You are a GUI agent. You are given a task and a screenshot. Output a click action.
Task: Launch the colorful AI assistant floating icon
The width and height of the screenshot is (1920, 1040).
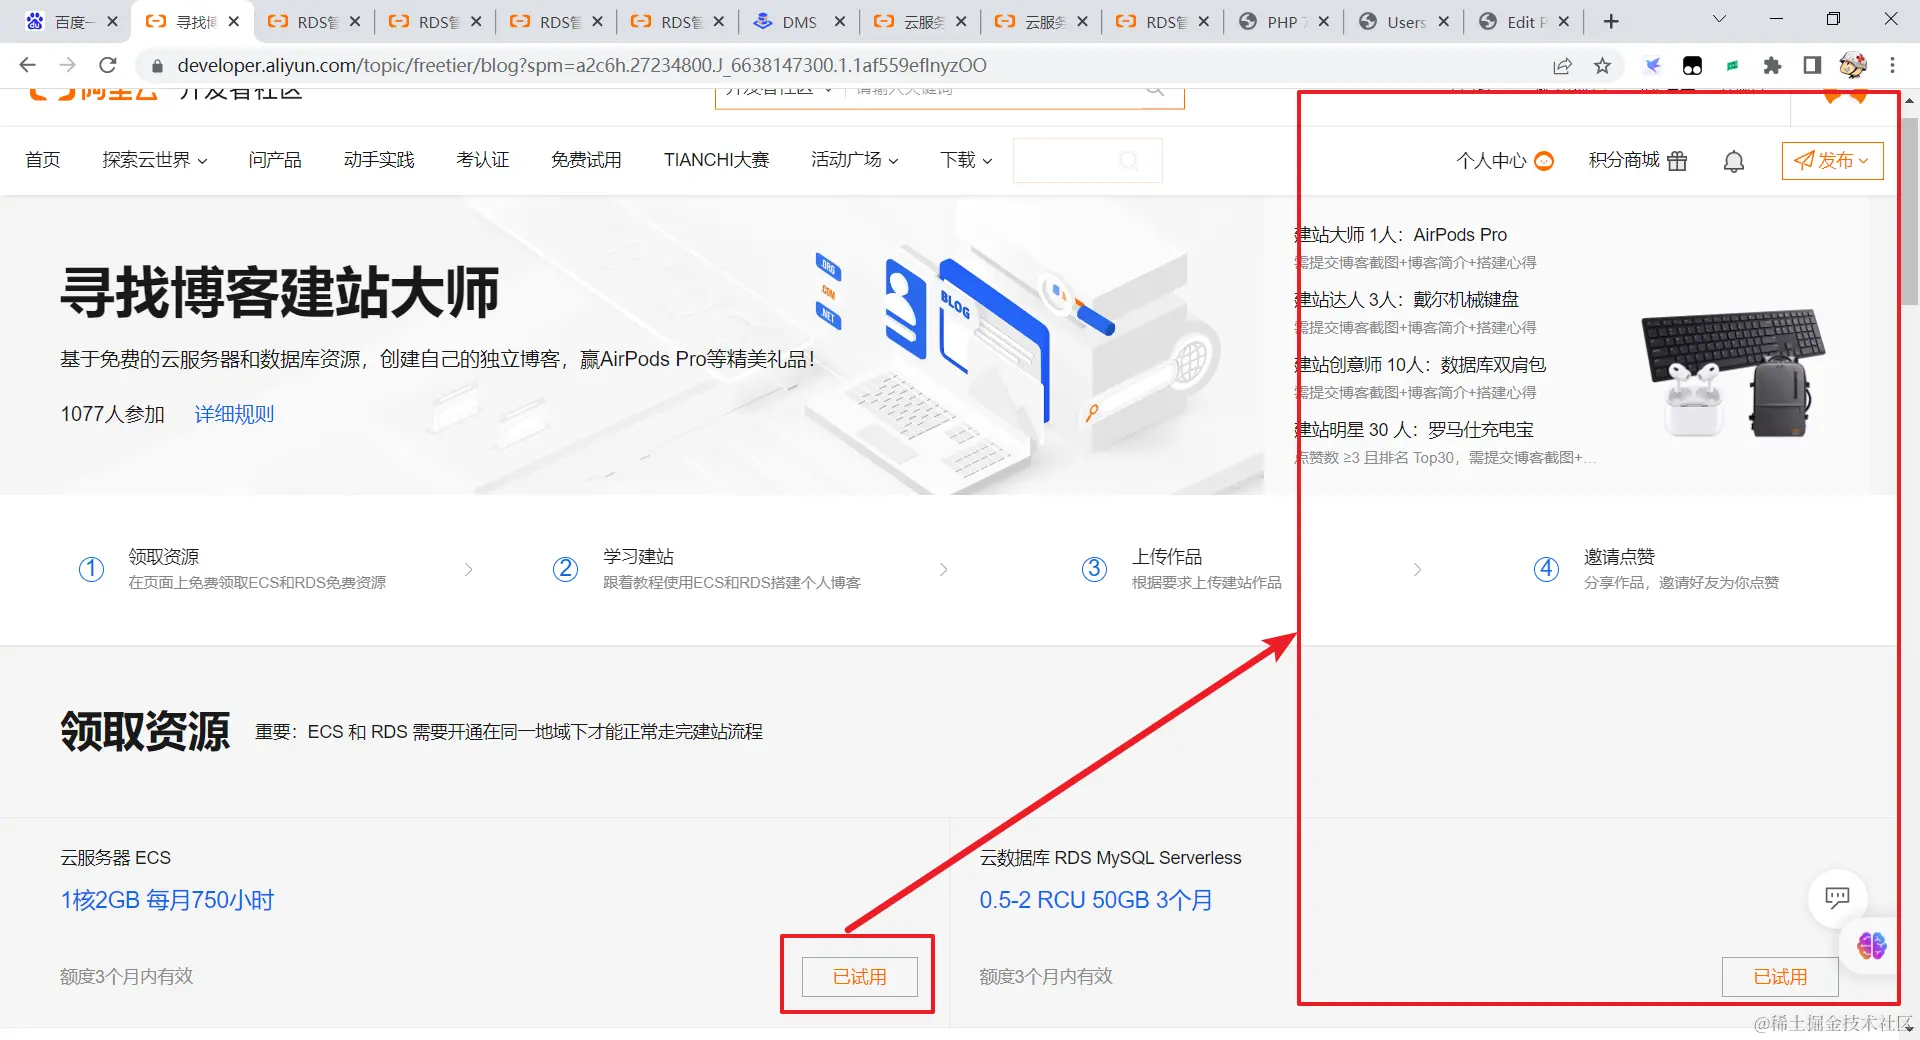[x=1871, y=945]
